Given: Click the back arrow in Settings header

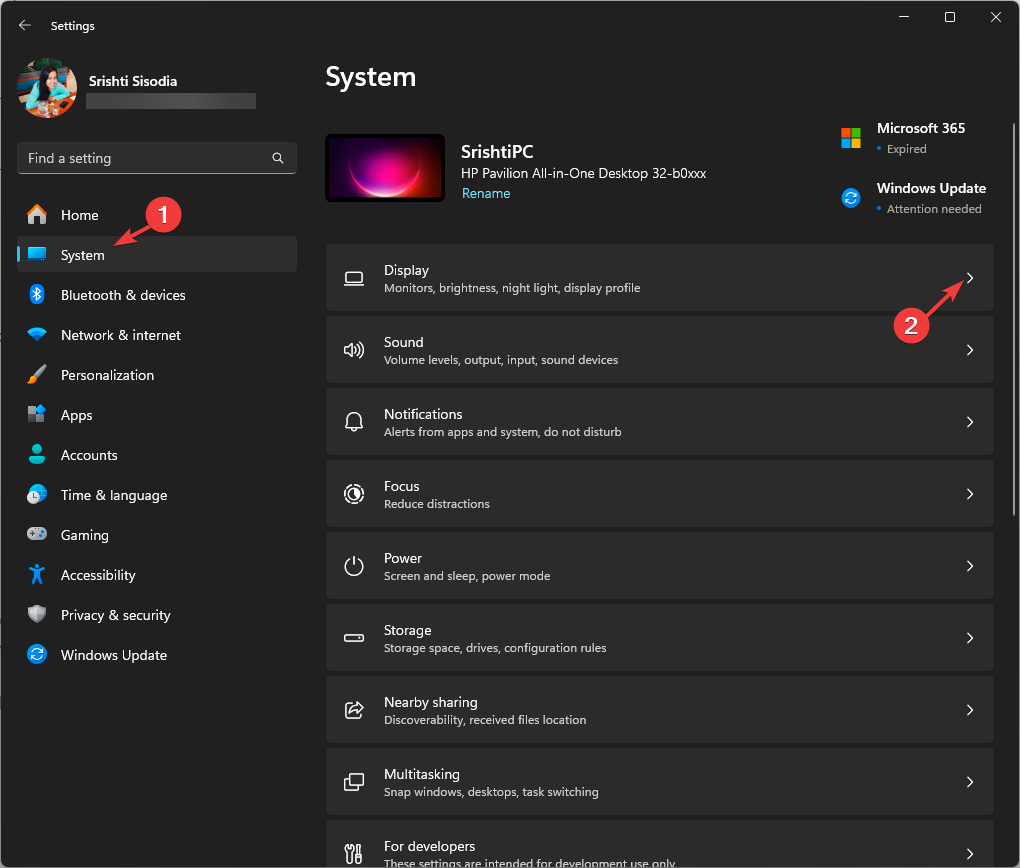Looking at the screenshot, I should [25, 25].
